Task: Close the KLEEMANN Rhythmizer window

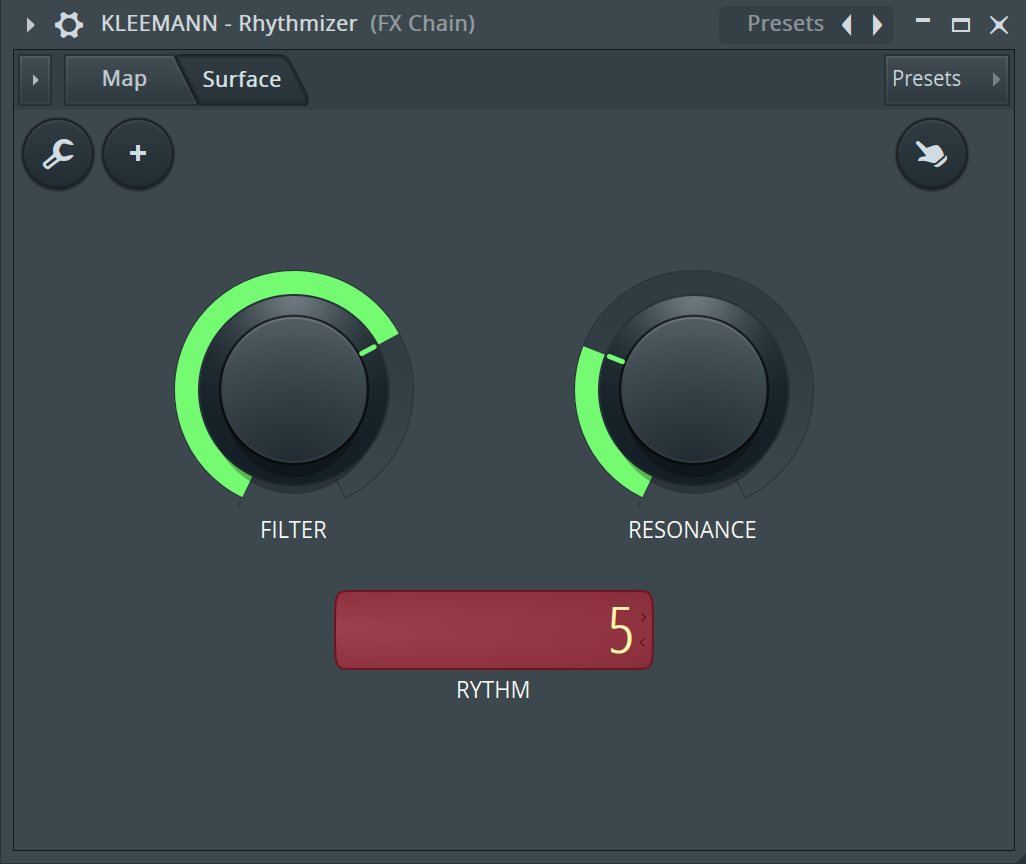Action: point(999,25)
